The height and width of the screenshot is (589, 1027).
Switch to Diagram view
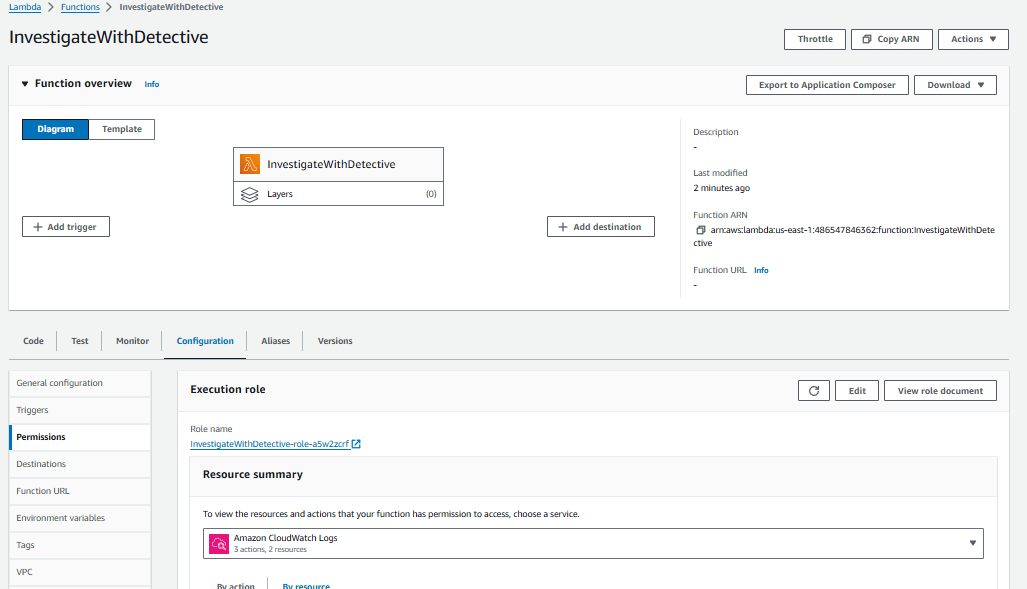(x=56, y=129)
